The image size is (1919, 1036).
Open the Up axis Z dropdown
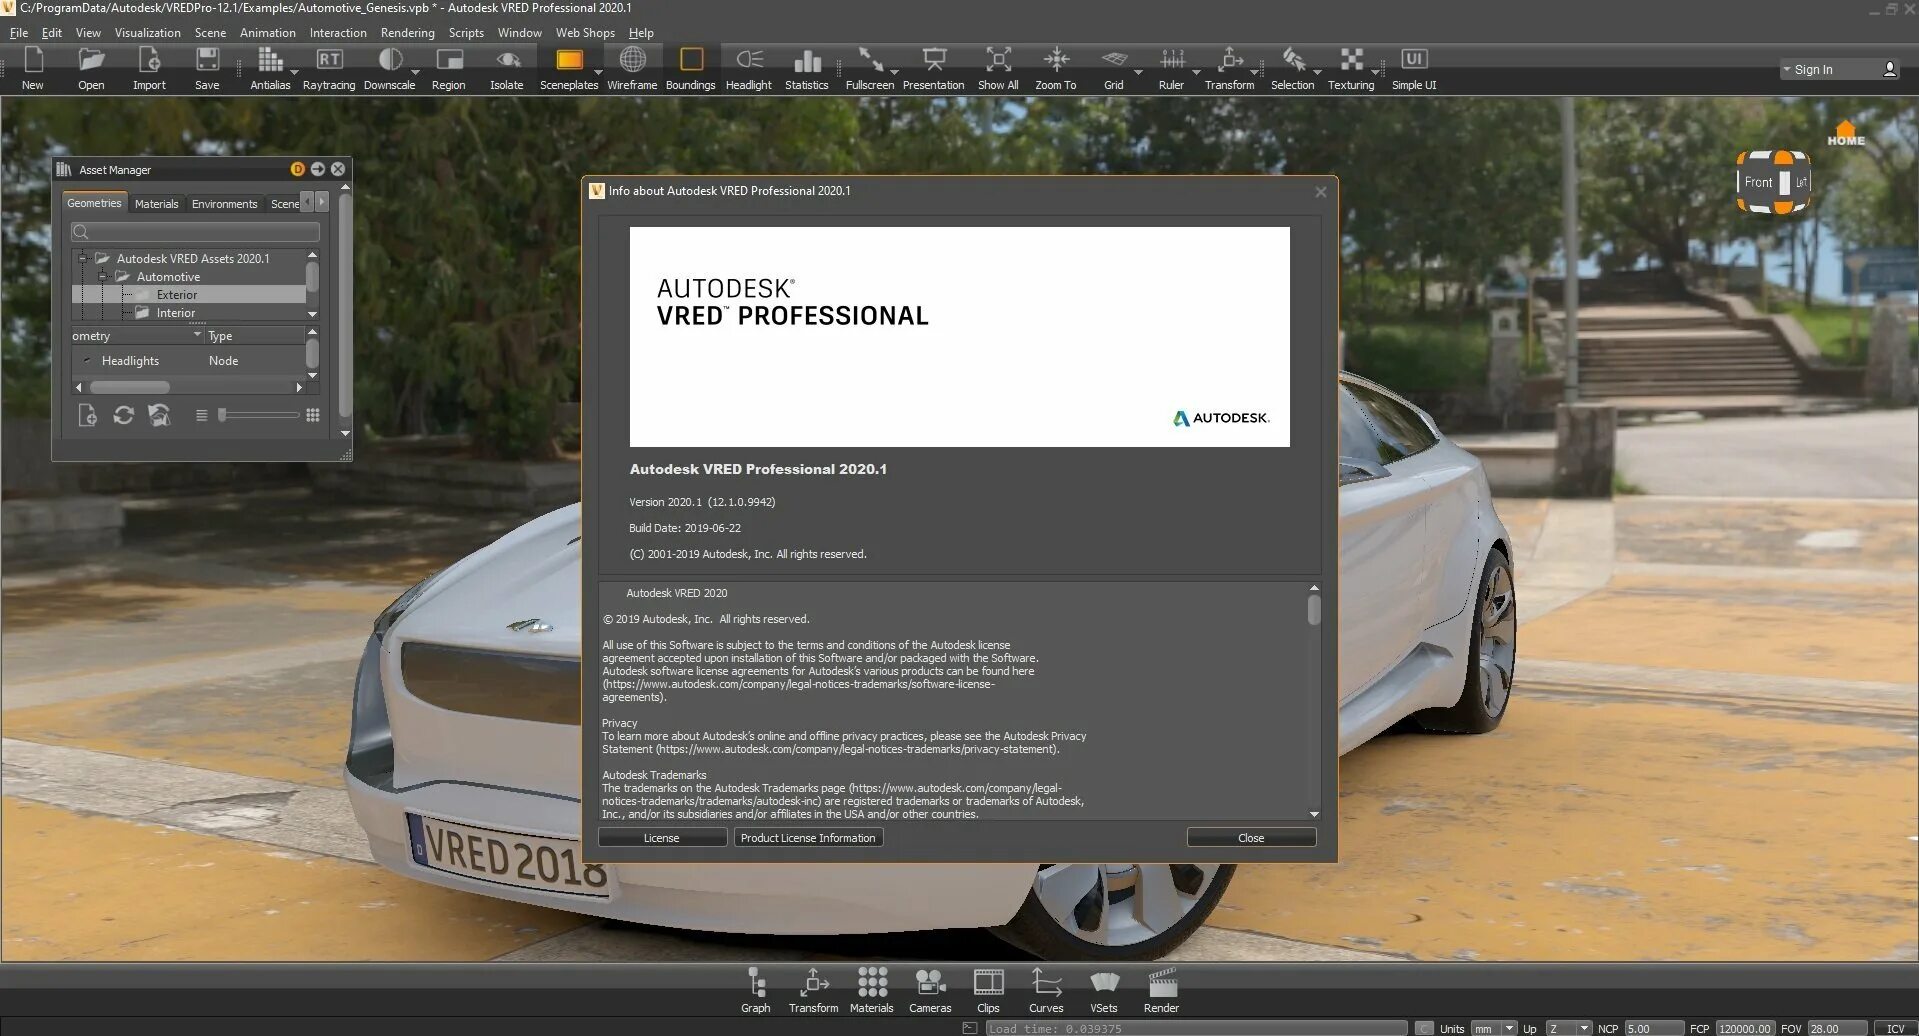point(1568,1028)
